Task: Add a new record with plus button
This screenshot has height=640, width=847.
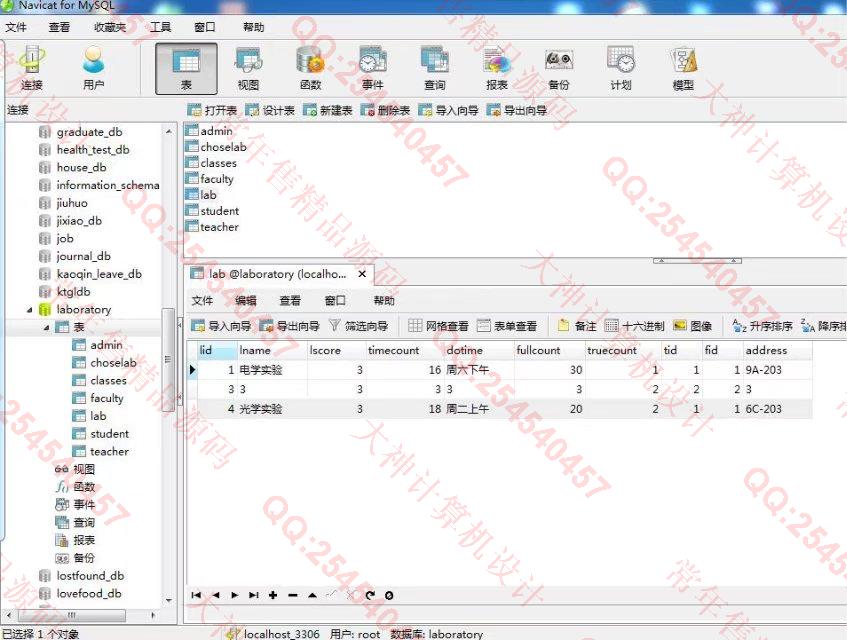Action: pyautogui.click(x=273, y=595)
